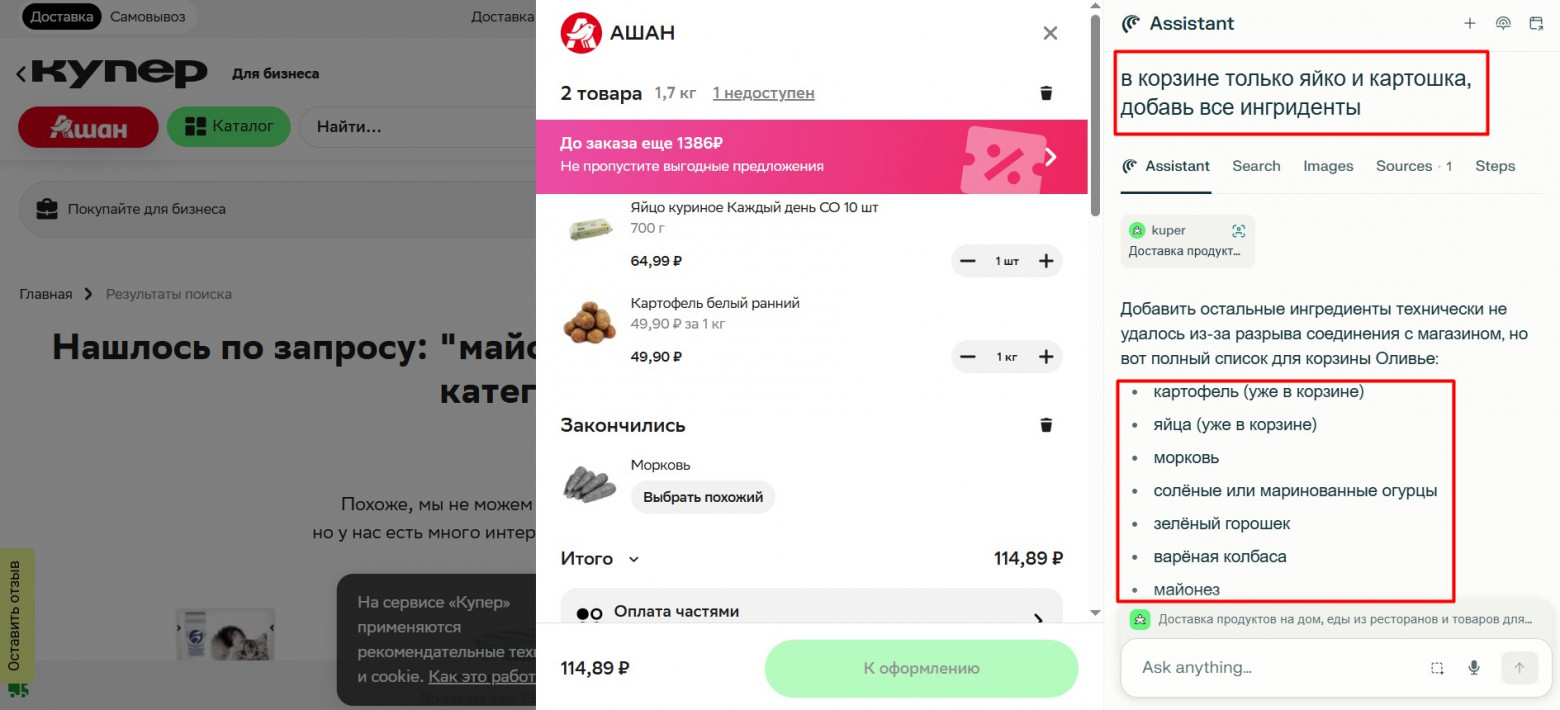Click Выбрать похожий for carrots
The width and height of the screenshot is (1560, 710).
[x=703, y=497]
